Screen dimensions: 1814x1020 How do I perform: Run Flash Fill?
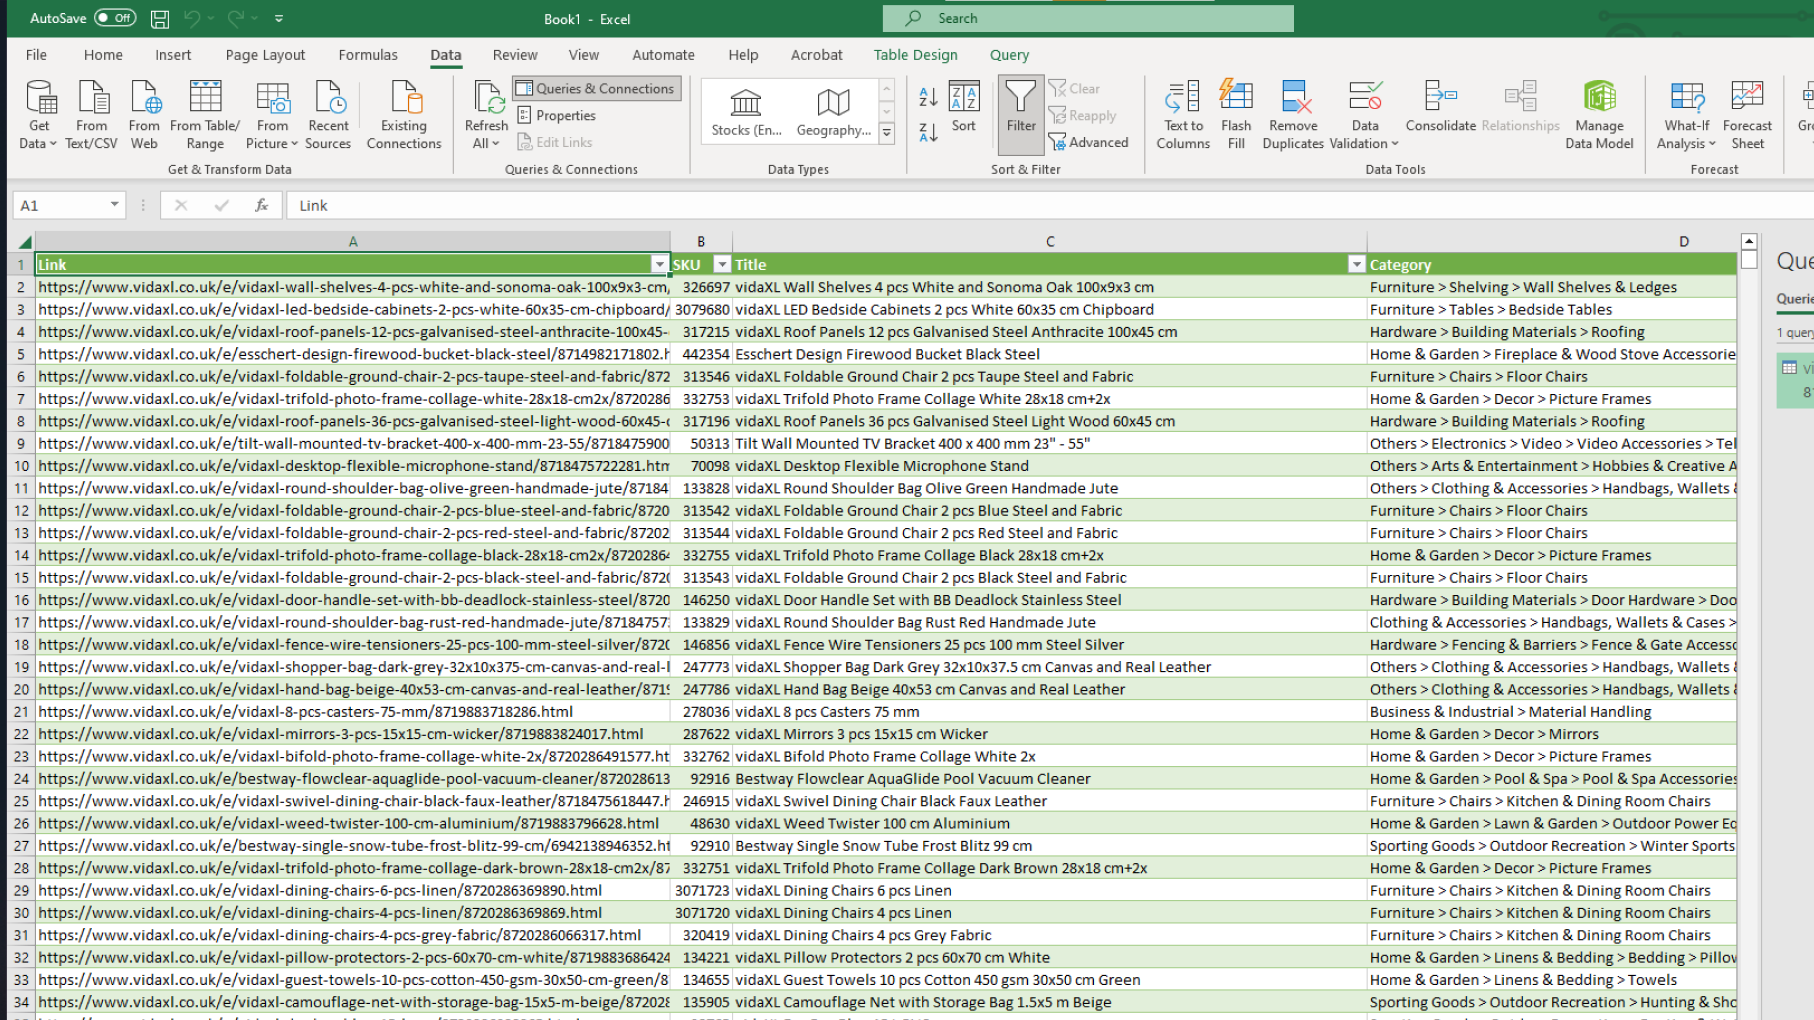pos(1236,115)
